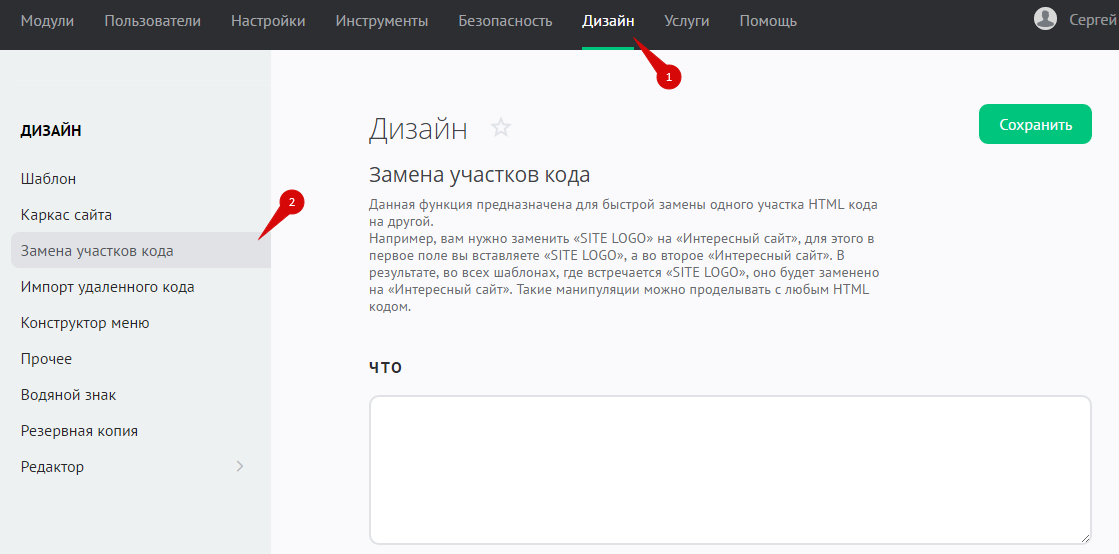Click the Дизайн tab in top bar

point(608,21)
